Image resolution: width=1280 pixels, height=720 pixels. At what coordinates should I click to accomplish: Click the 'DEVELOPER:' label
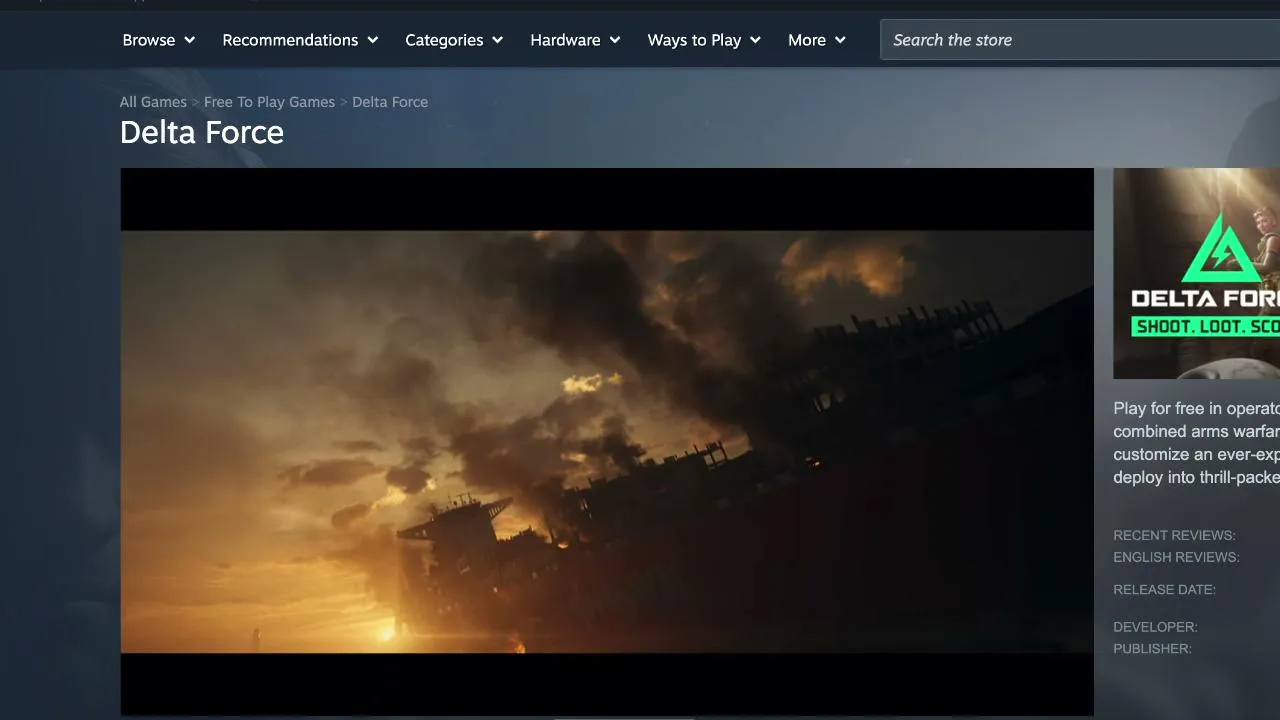coord(1155,627)
